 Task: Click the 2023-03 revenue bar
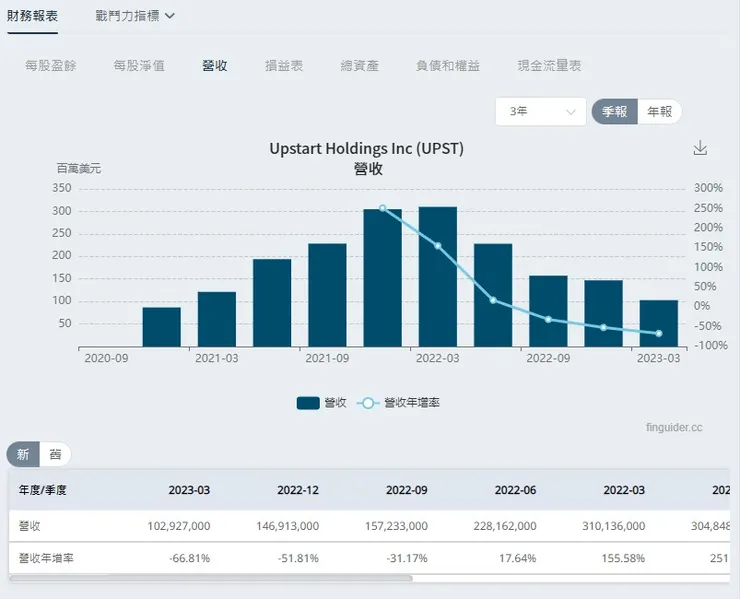click(659, 323)
